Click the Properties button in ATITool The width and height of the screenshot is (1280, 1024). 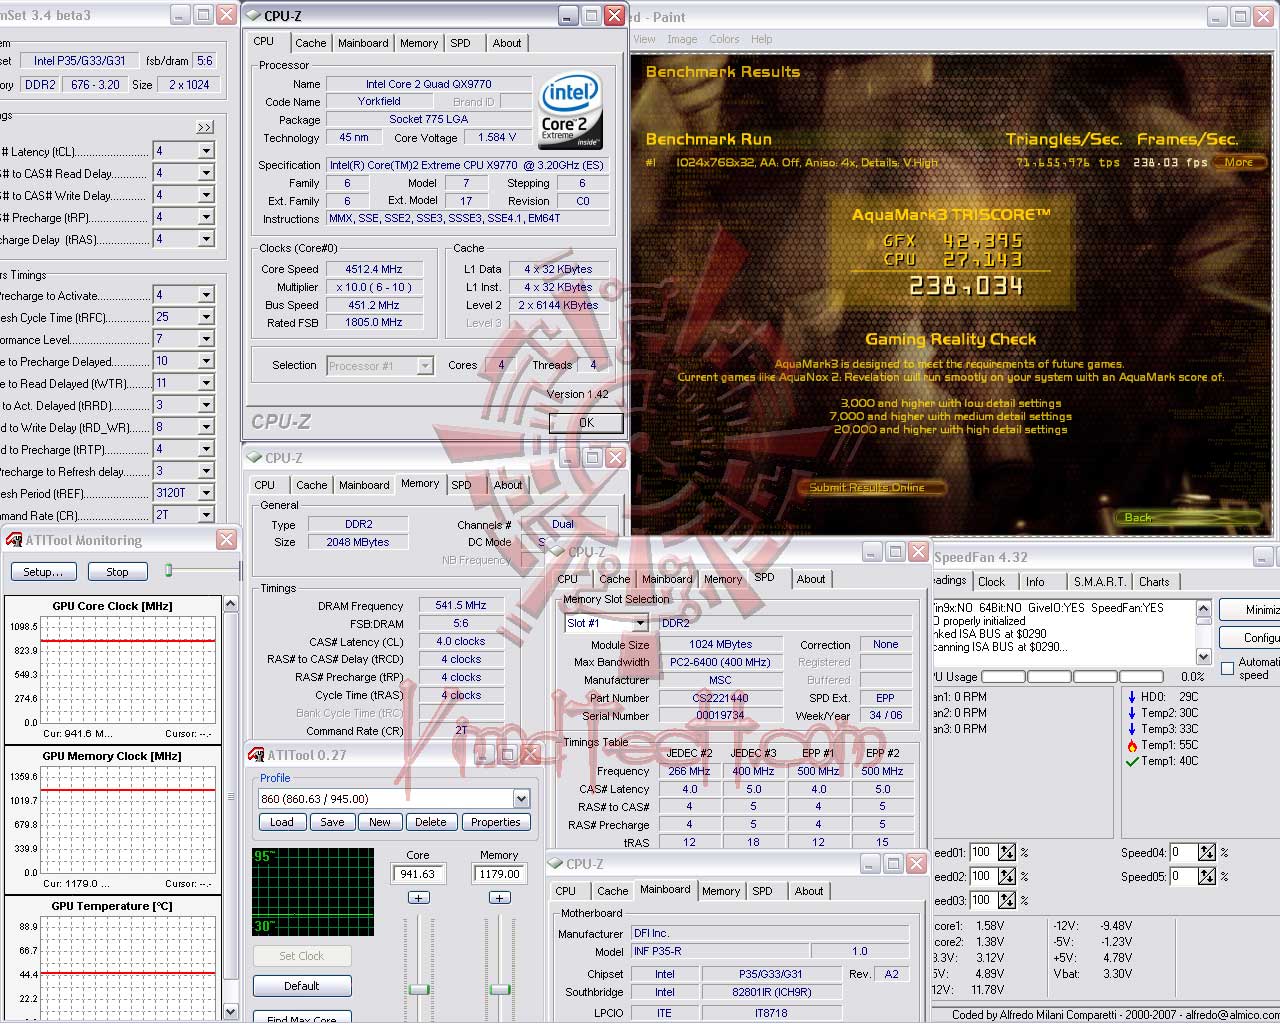click(x=496, y=822)
